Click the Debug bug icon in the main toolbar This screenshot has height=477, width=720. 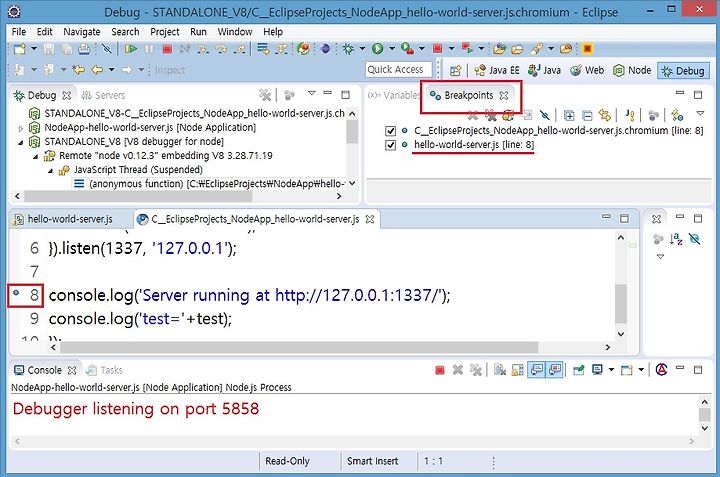(x=348, y=49)
